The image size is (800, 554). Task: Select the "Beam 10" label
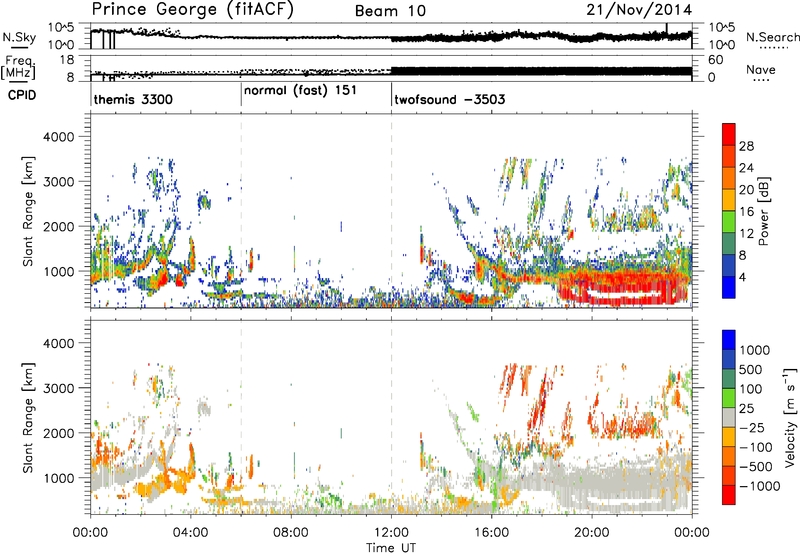pos(390,11)
